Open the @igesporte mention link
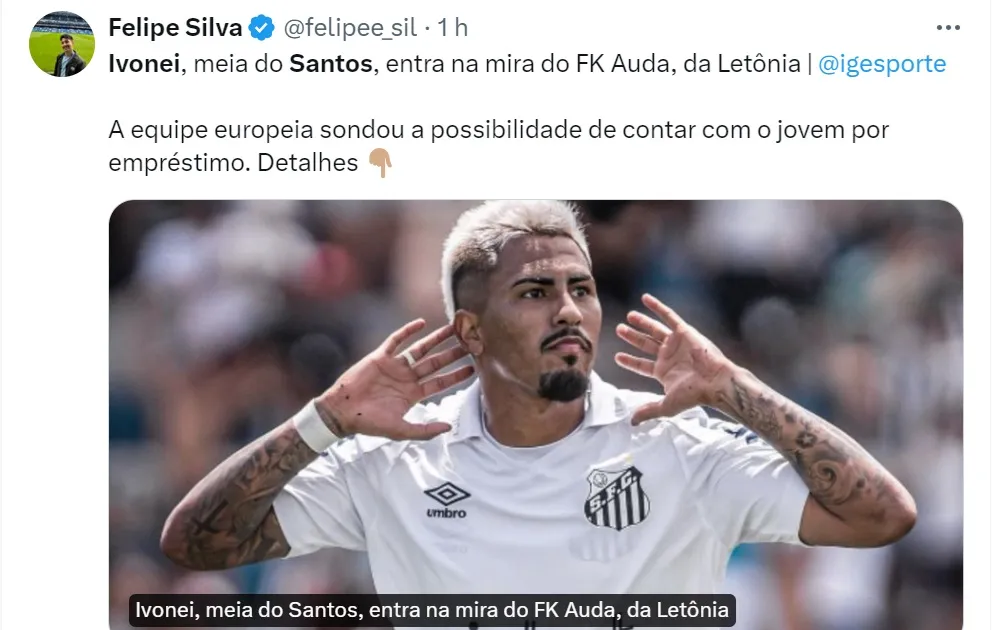Screen dimensions: 1008x630 coord(882,64)
